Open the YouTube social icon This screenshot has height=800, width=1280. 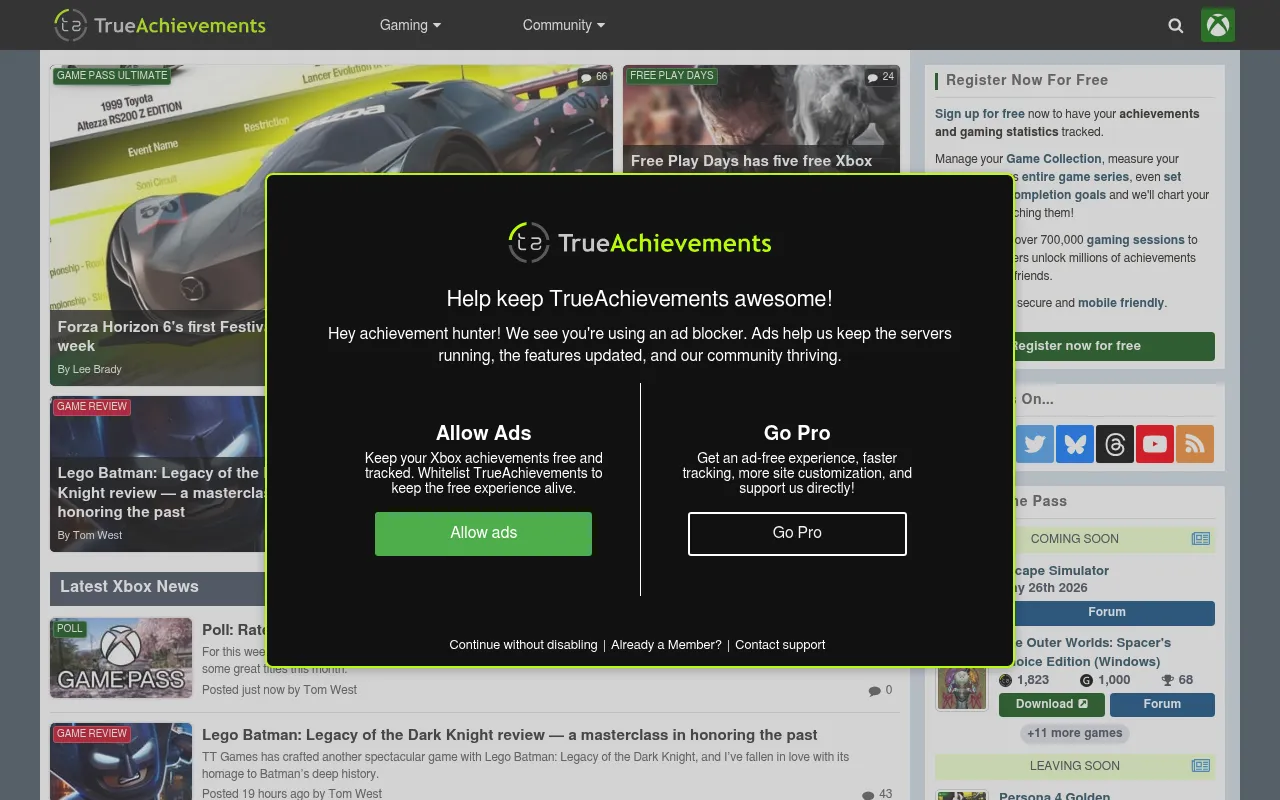(x=1155, y=444)
